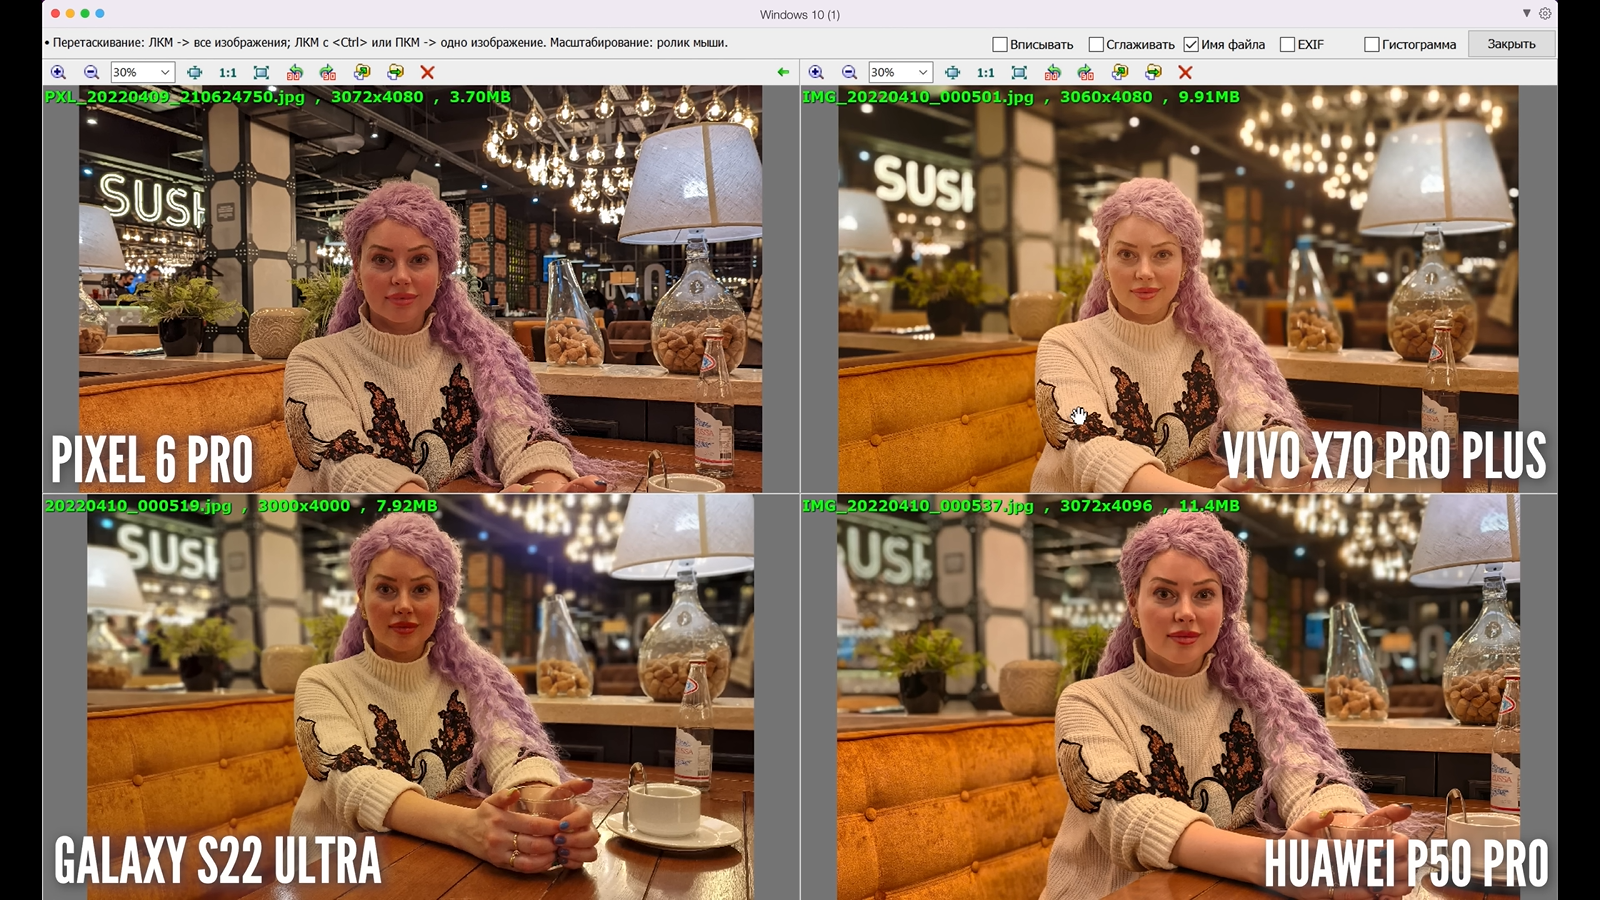Uncheck the Имя файла checkbox

(1191, 44)
